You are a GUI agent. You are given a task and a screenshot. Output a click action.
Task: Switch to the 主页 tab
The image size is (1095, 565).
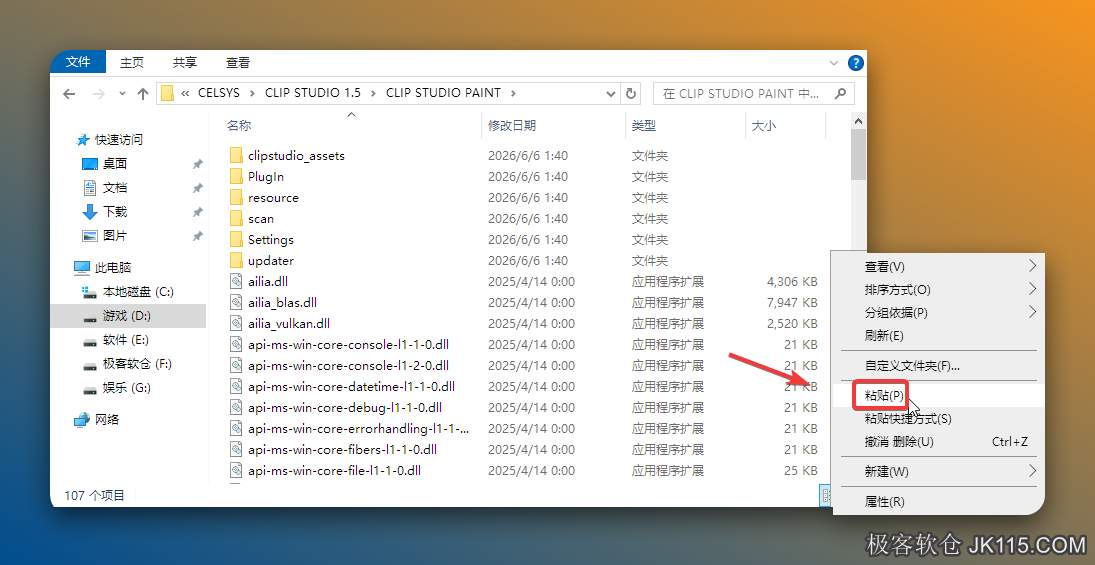131,63
